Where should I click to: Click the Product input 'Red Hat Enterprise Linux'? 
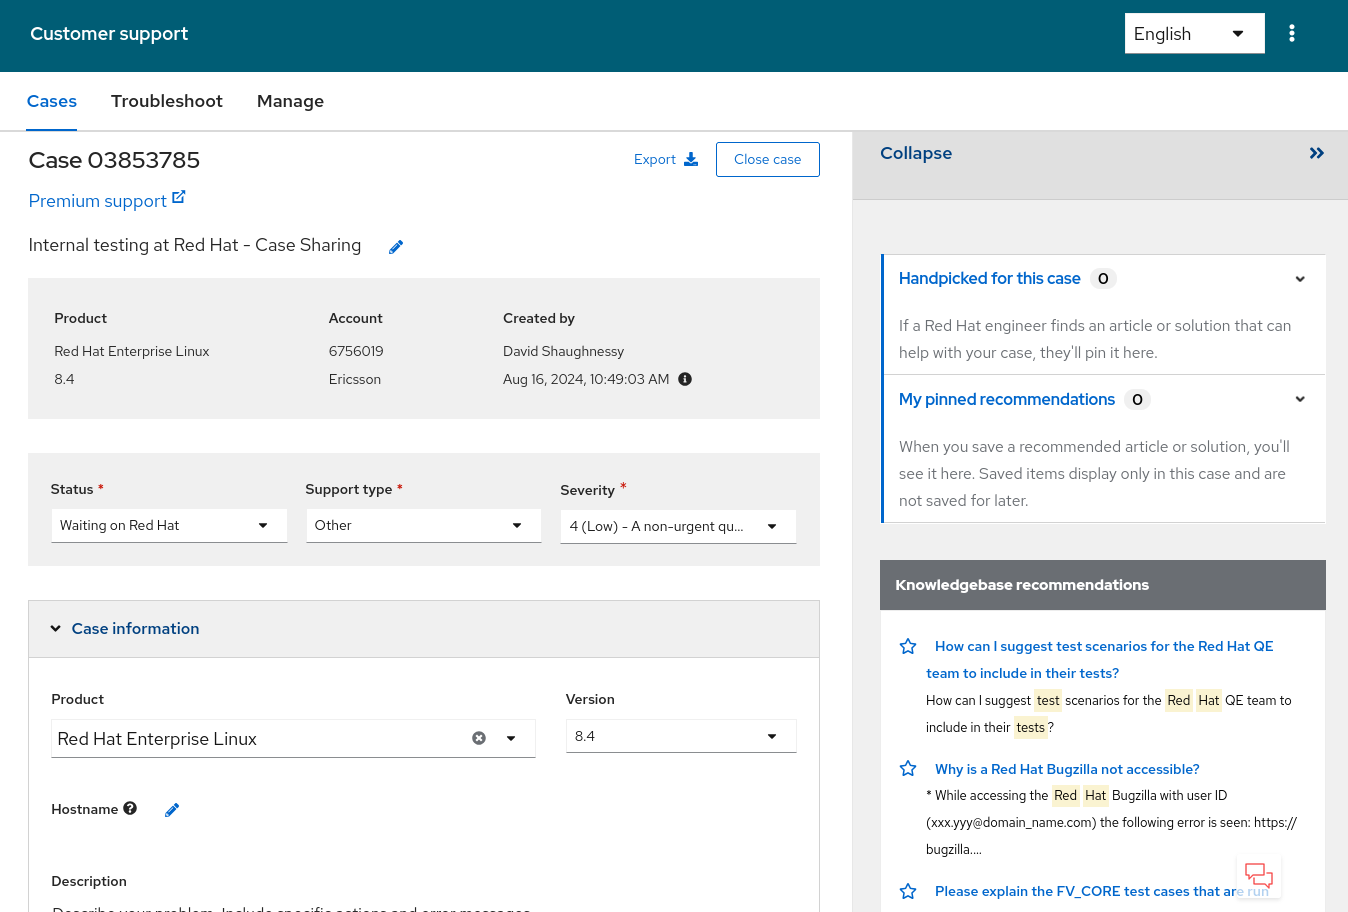tap(260, 738)
